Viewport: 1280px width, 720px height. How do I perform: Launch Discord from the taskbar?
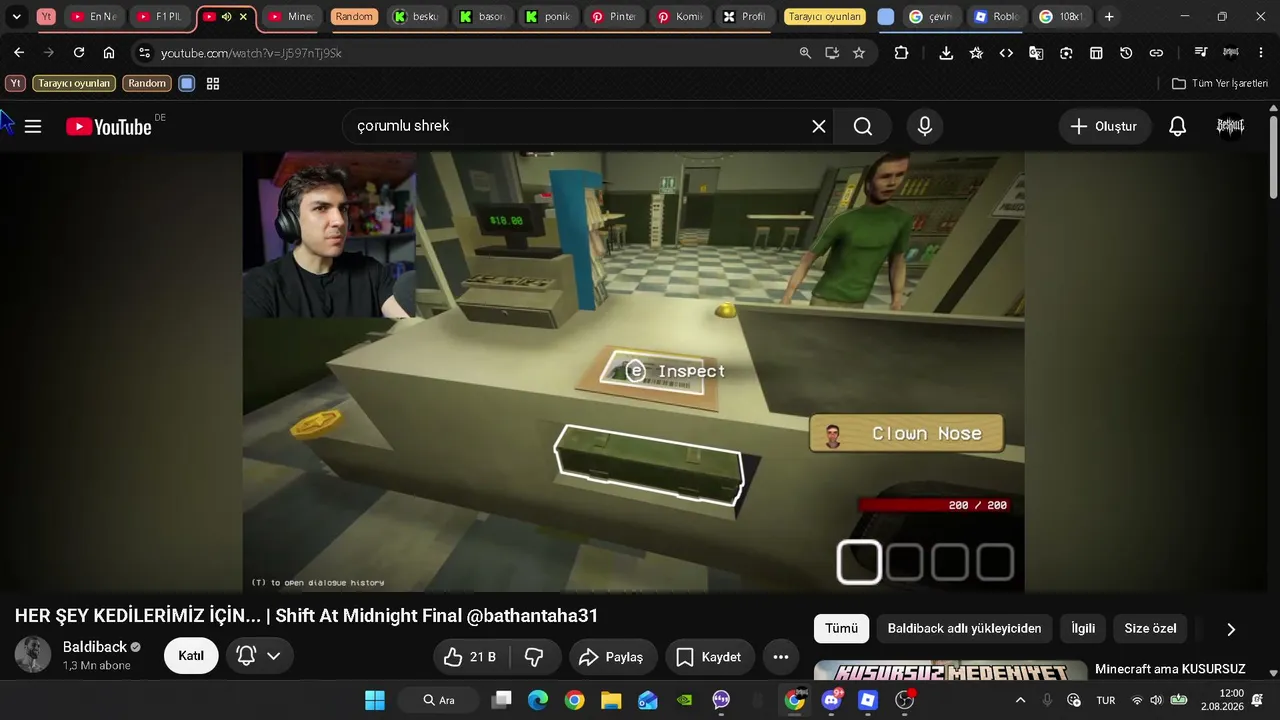point(831,700)
